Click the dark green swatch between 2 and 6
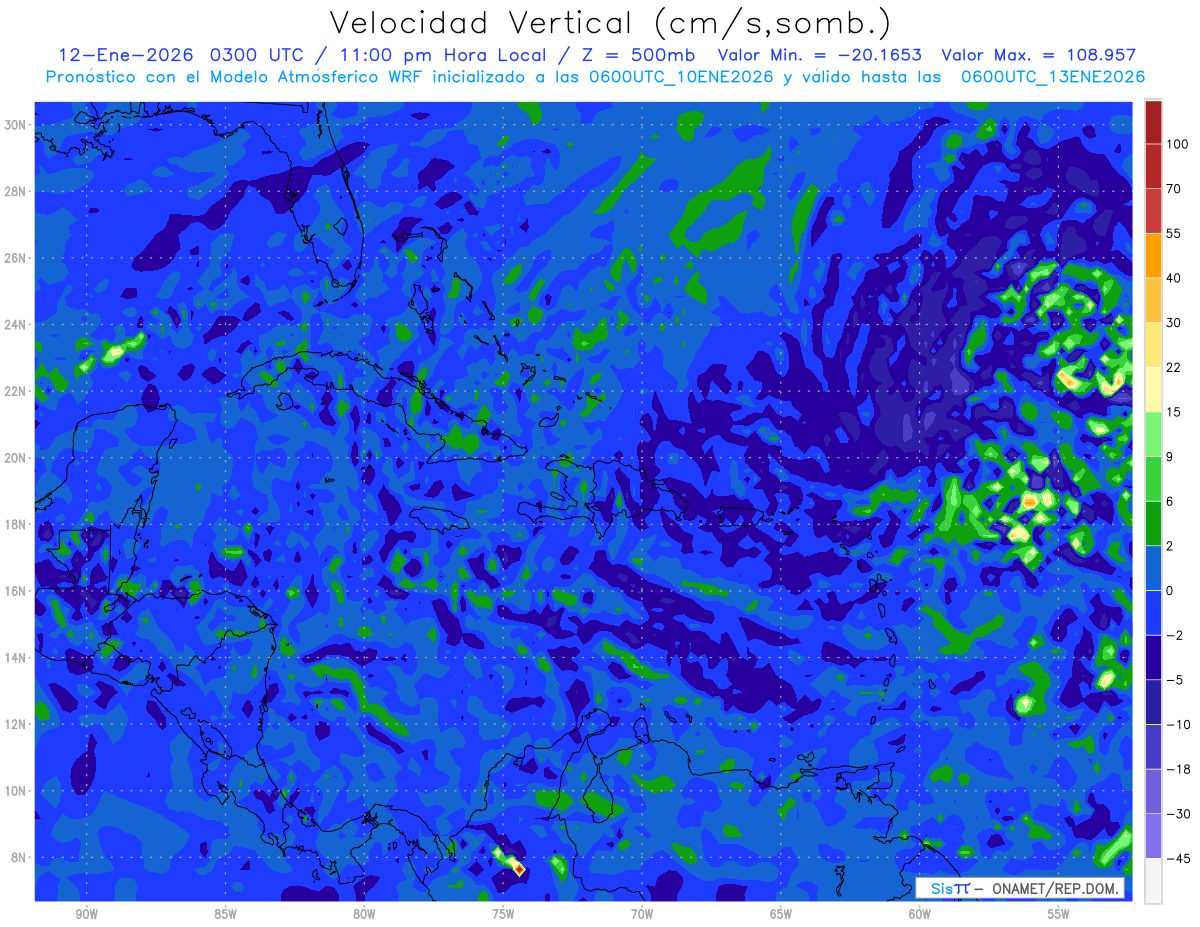Screen dimensions: 1200x927 1153,523
